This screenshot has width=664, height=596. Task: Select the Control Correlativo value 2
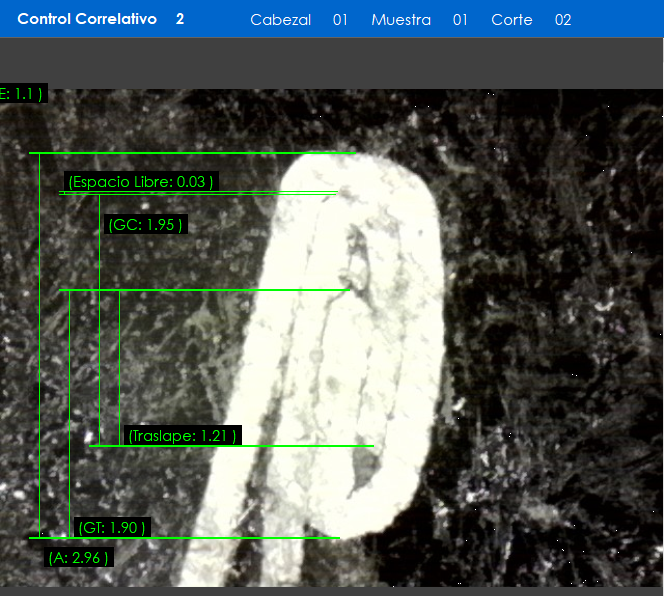180,19
